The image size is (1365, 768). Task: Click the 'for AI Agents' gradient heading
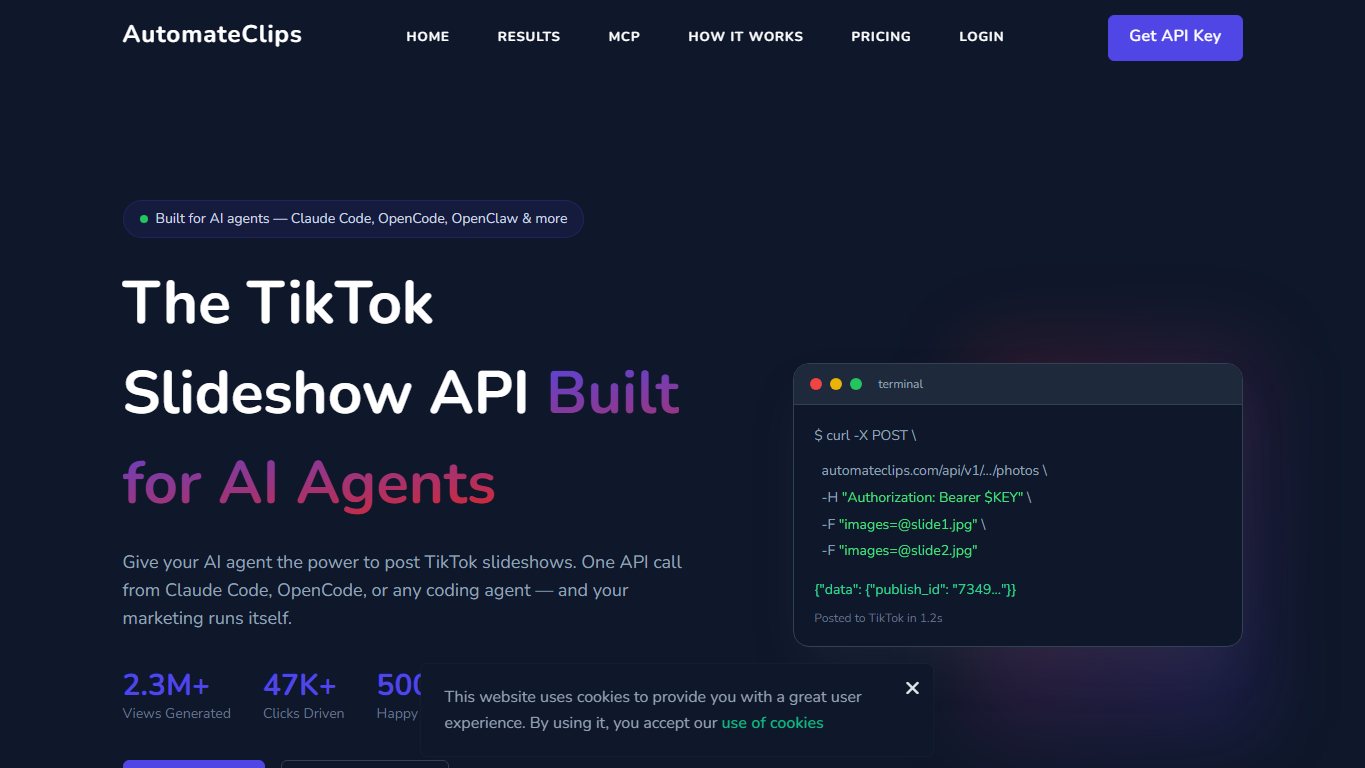point(309,482)
